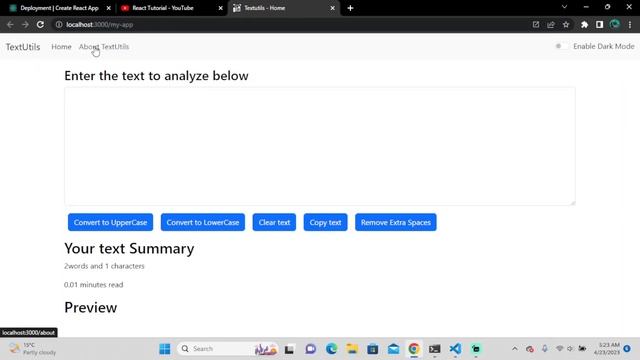This screenshot has height=360, width=640.
Task: Select the '0.01 minutes read' text
Action: [x=93, y=284]
